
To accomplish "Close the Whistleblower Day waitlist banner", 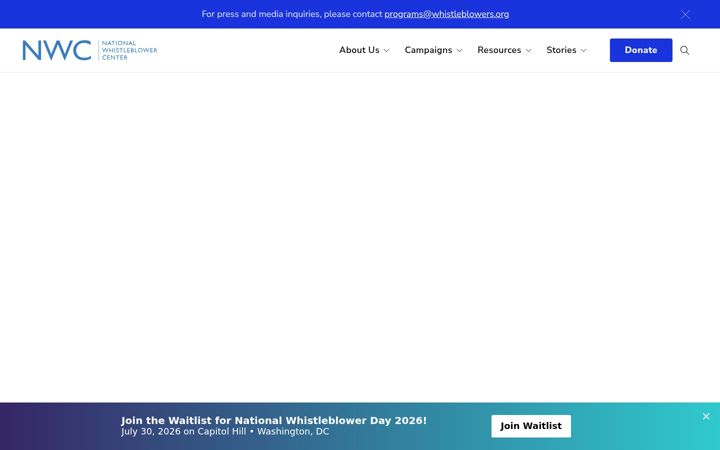I will (706, 416).
